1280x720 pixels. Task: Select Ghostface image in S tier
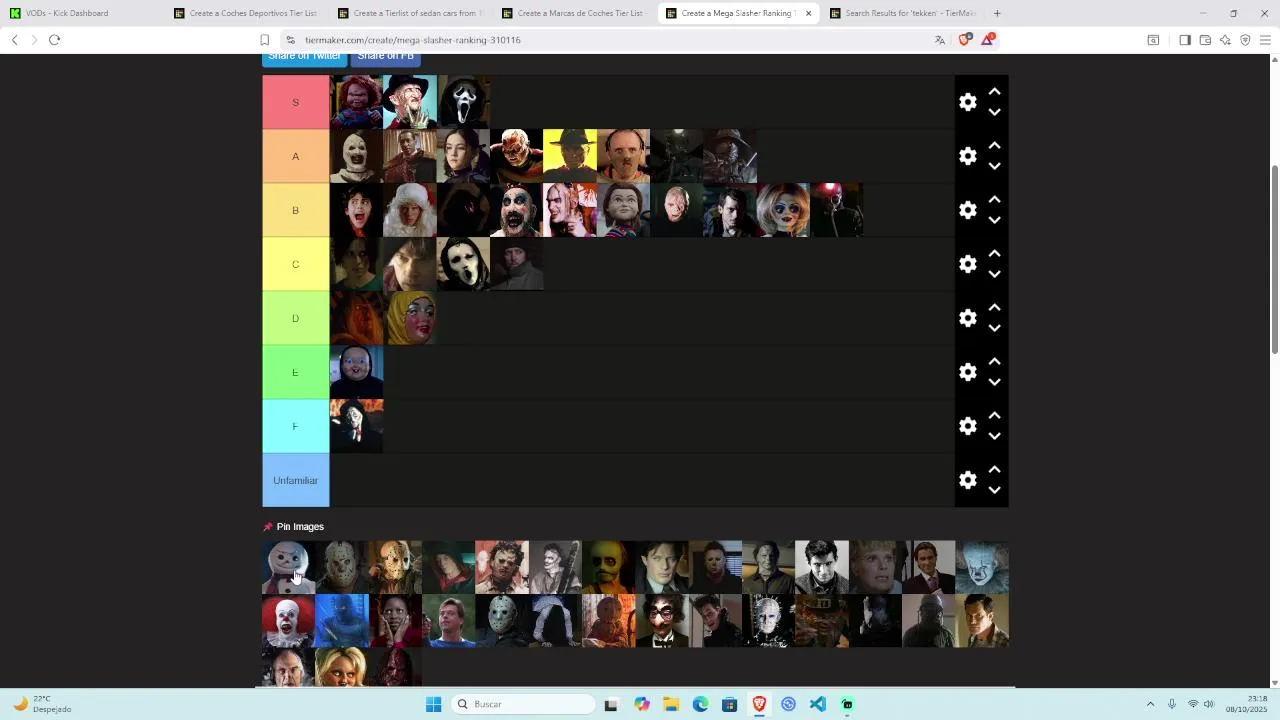click(464, 102)
